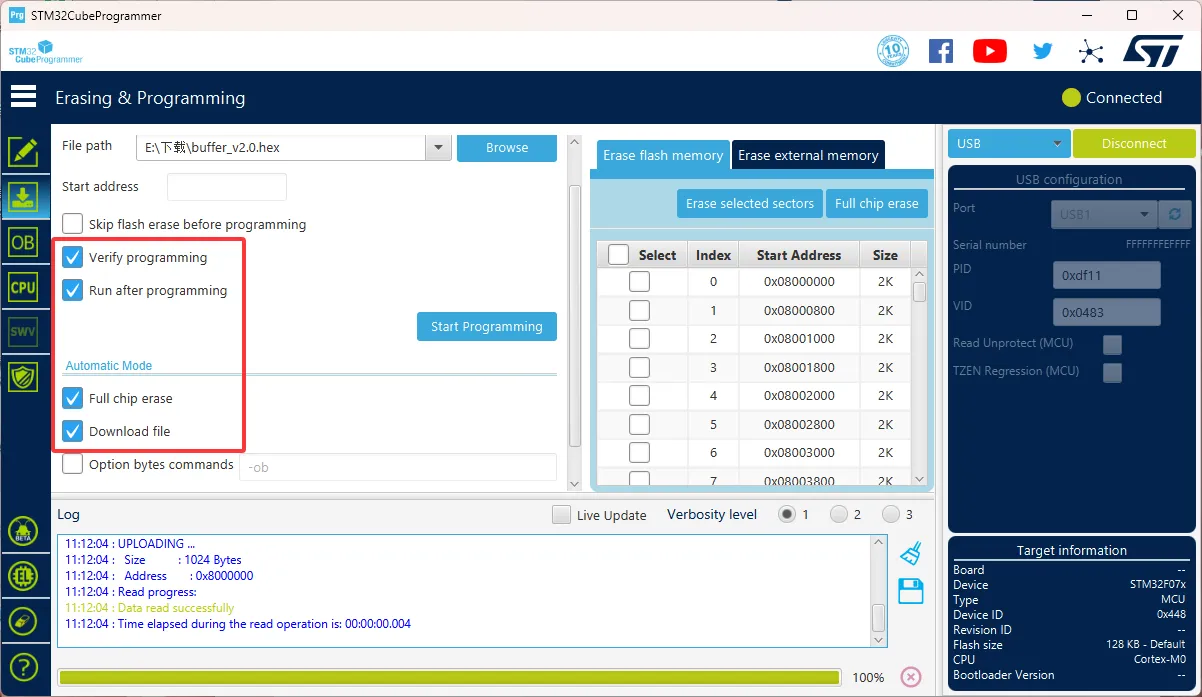Select the Erase flash memory tab

[x=662, y=155]
